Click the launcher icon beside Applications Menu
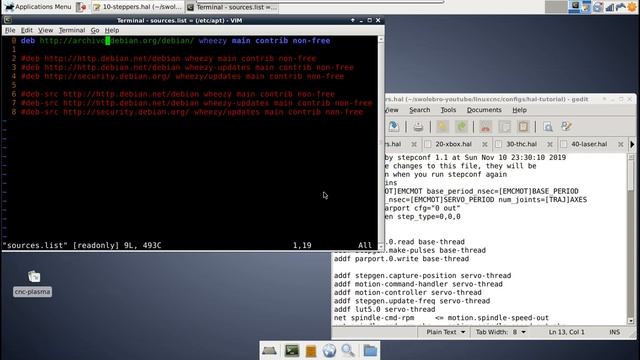640x360 pixels. coord(81,7)
